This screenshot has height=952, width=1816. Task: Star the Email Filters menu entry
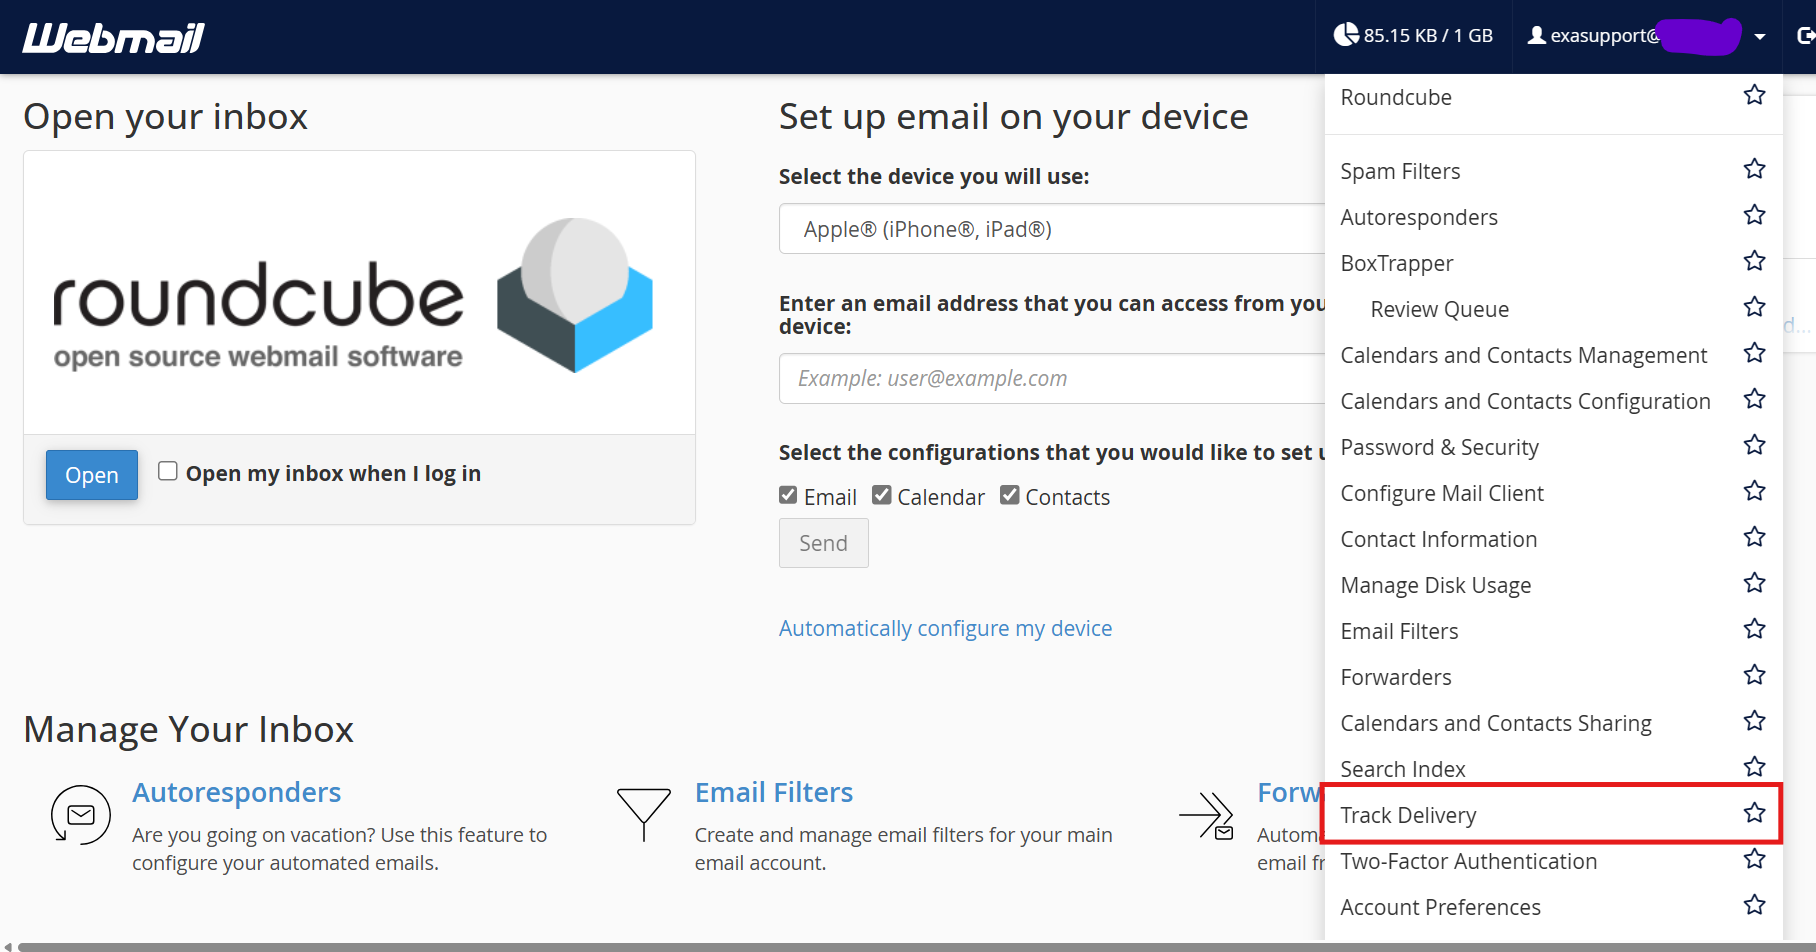1754,629
